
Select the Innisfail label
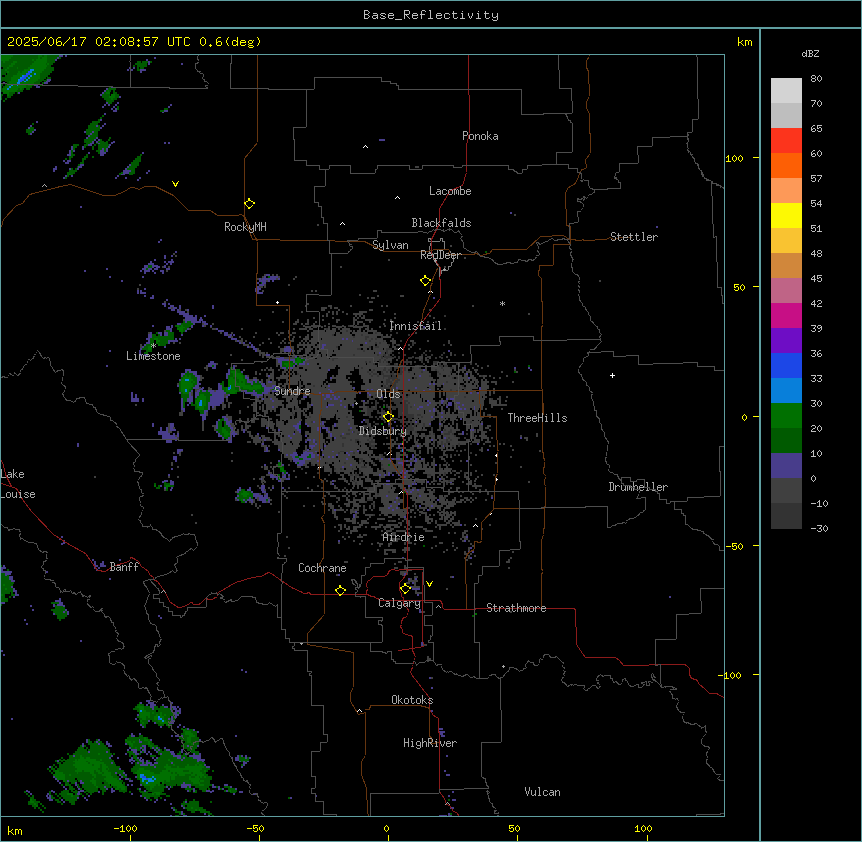coord(416,326)
